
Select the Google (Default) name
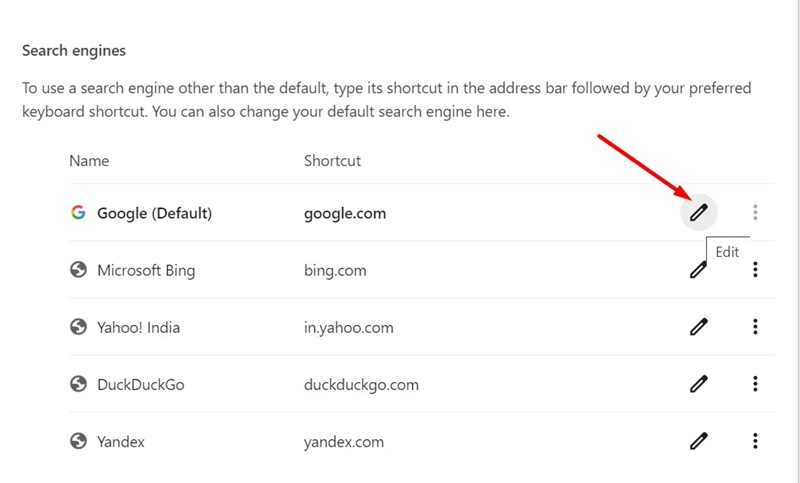(155, 213)
